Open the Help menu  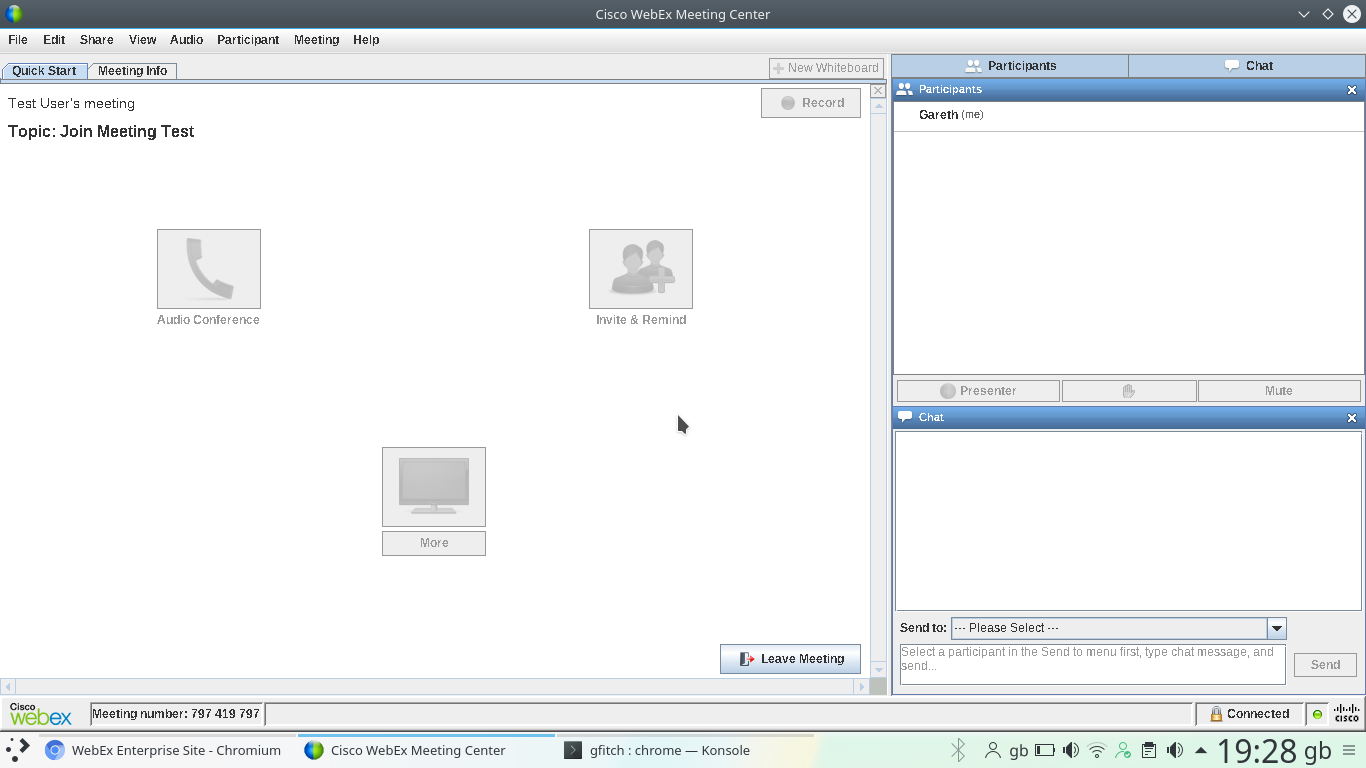pyautogui.click(x=366, y=40)
